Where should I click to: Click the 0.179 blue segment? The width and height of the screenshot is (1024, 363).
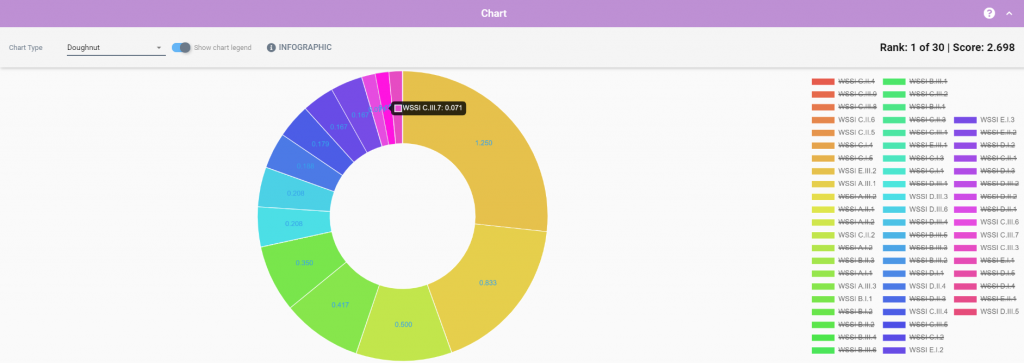point(321,144)
